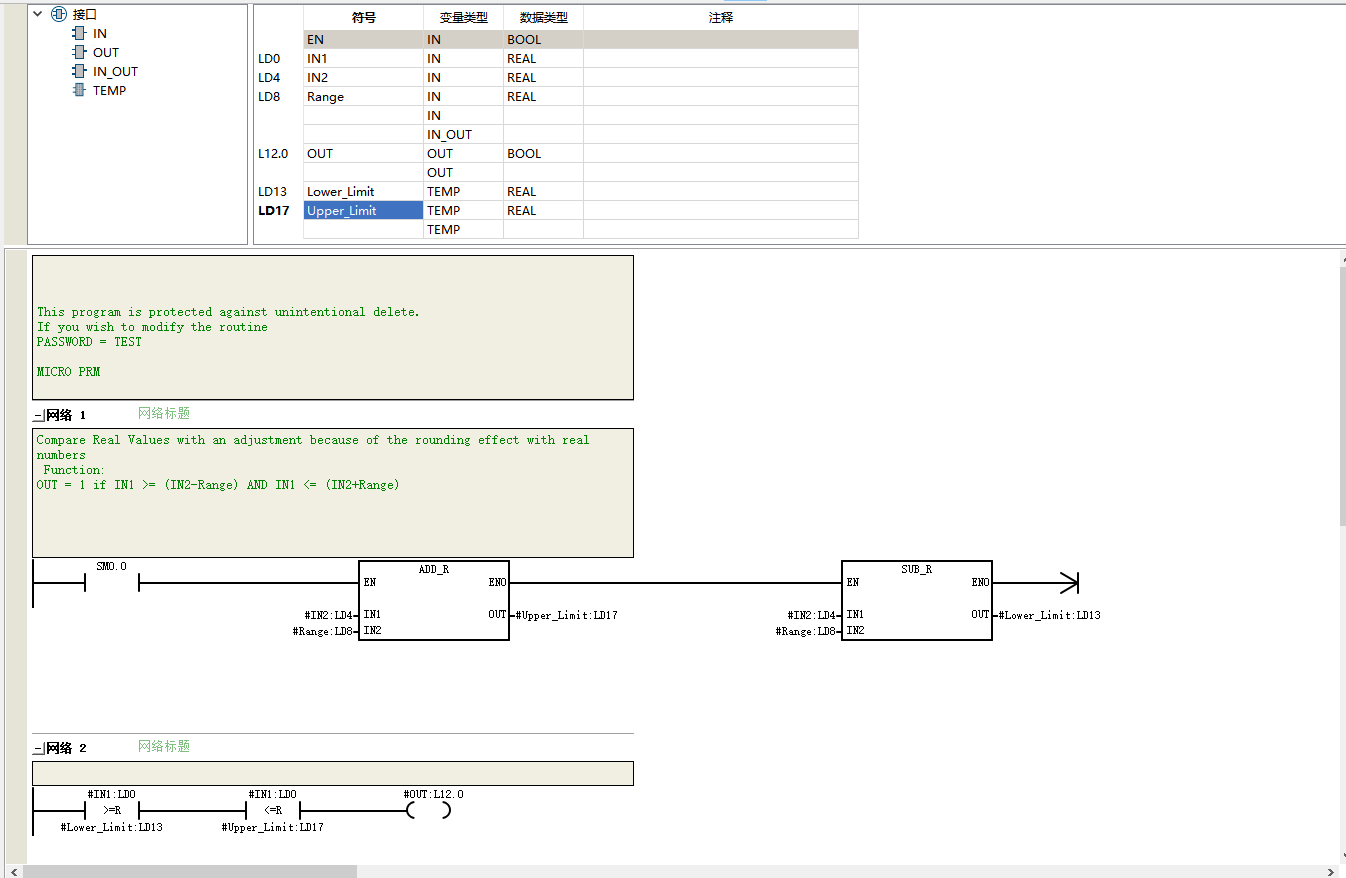Select the SUB_R instruction box

tap(917, 600)
